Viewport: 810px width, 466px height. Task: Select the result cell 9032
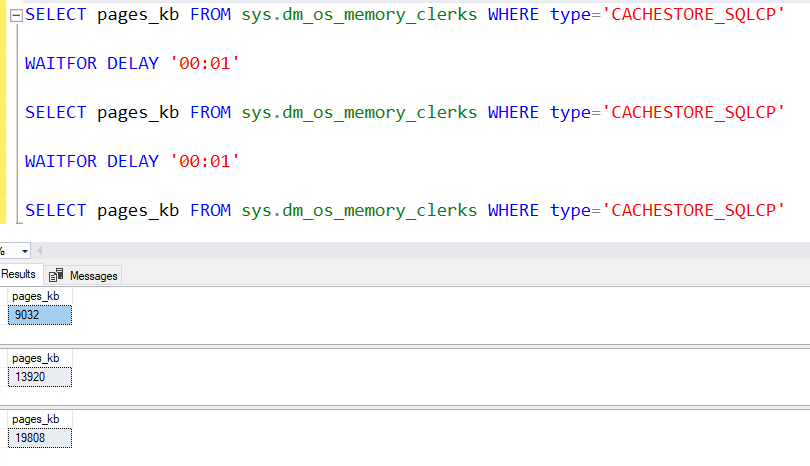point(40,315)
